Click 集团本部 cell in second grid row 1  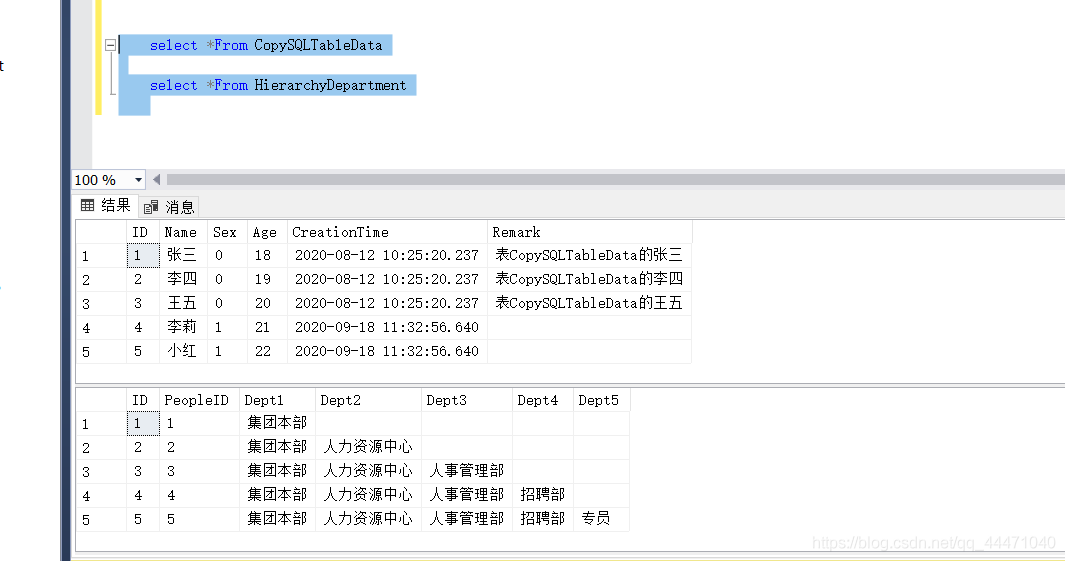tap(277, 423)
